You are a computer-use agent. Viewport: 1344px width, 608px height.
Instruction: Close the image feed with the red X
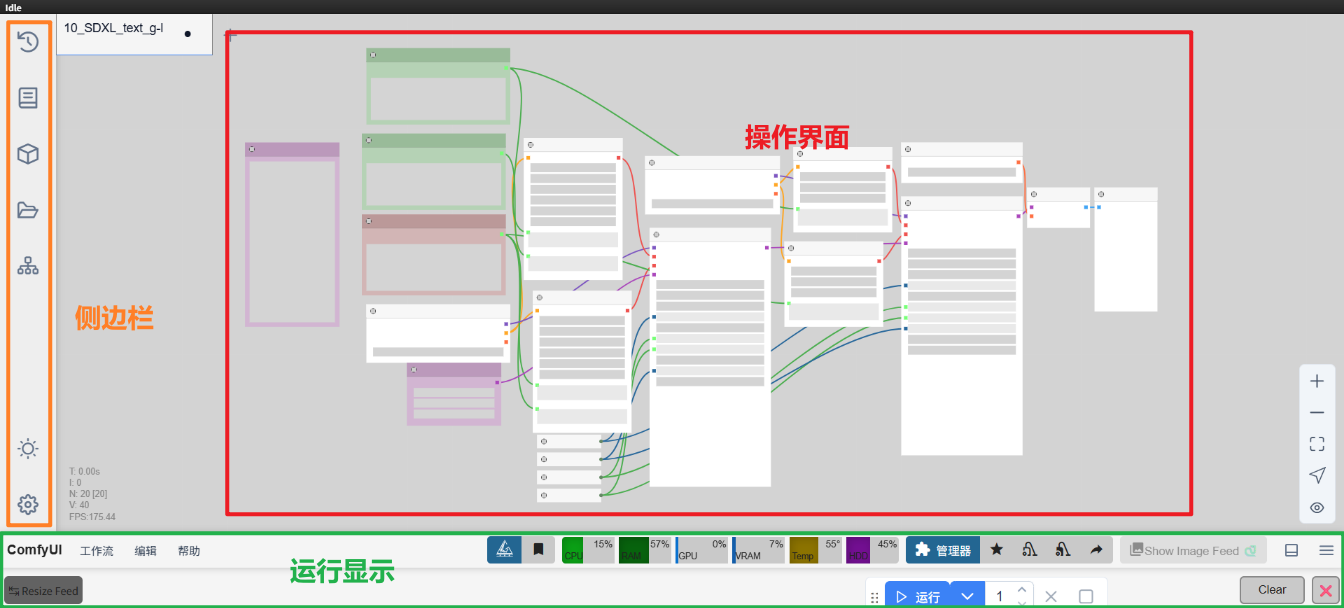pyautogui.click(x=1325, y=590)
